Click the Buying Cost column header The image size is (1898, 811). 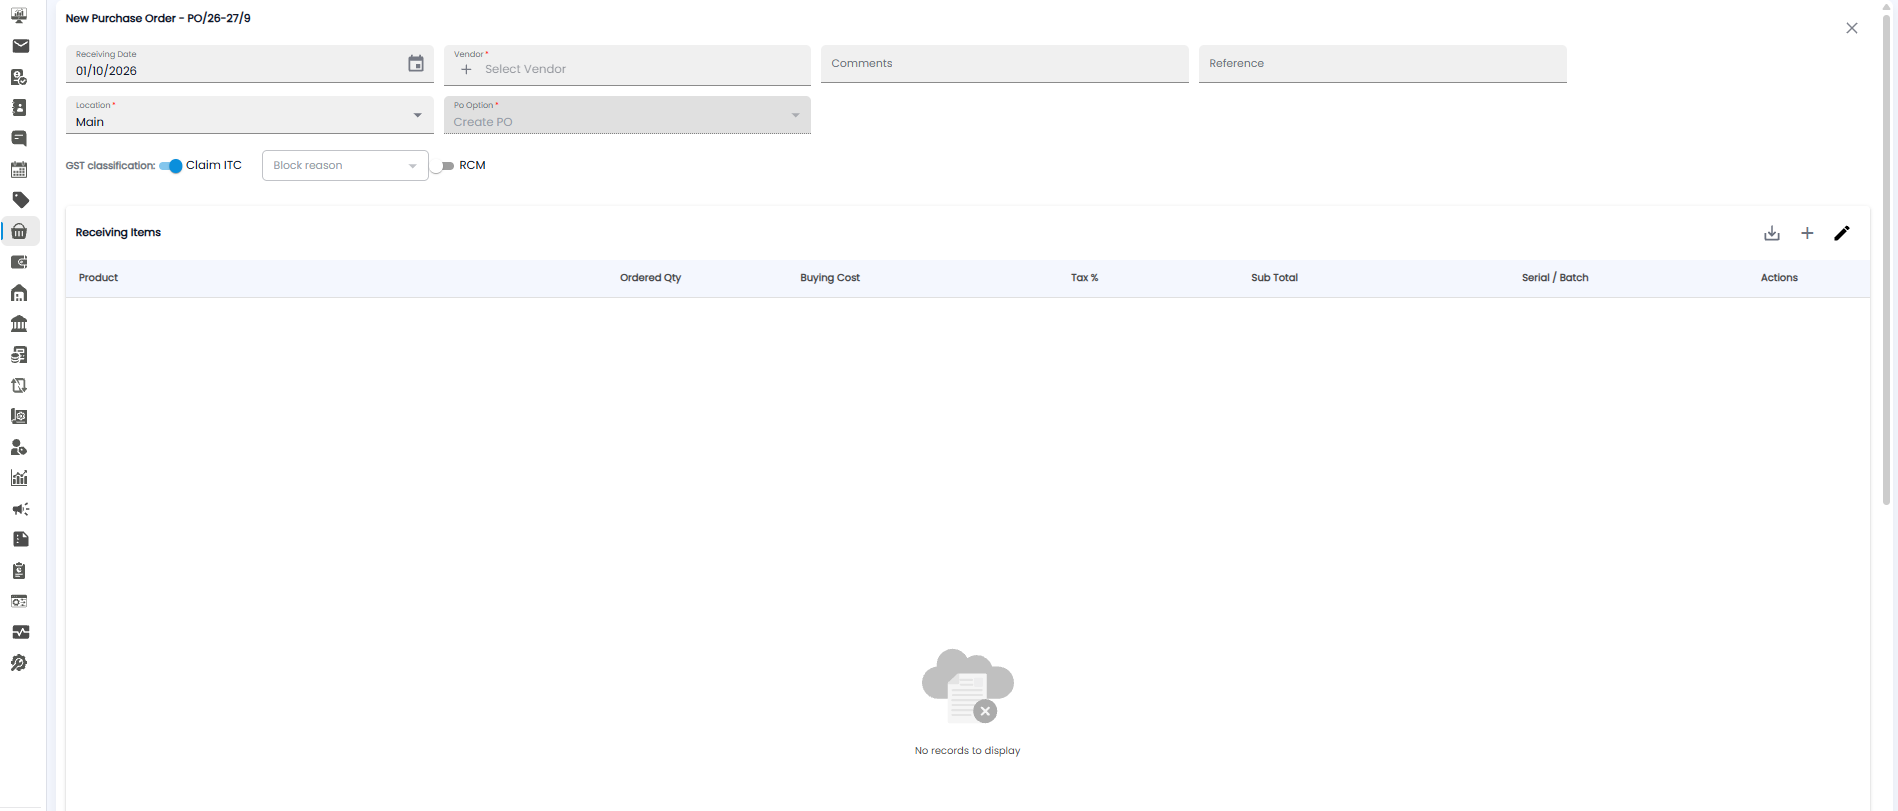pos(830,278)
